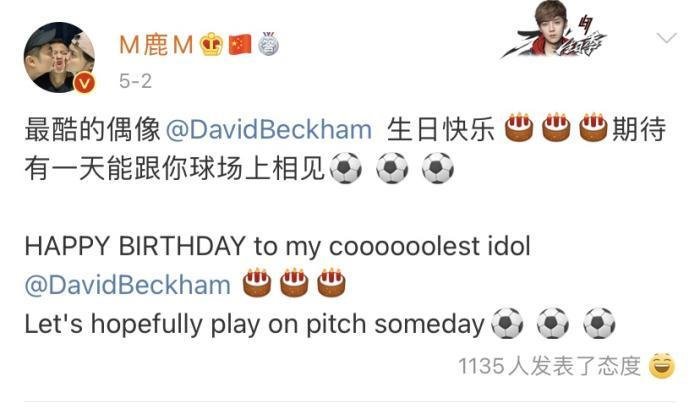Expand the post options chevron

[667, 38]
